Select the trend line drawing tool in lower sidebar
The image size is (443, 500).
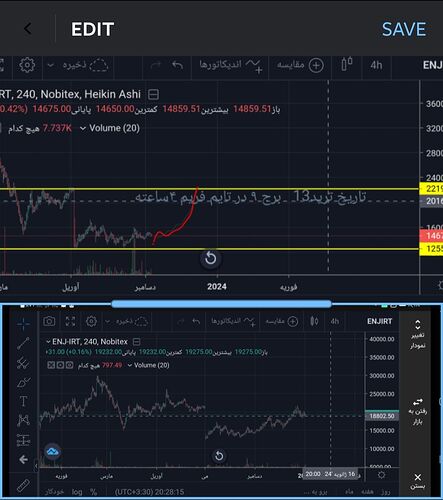23,343
